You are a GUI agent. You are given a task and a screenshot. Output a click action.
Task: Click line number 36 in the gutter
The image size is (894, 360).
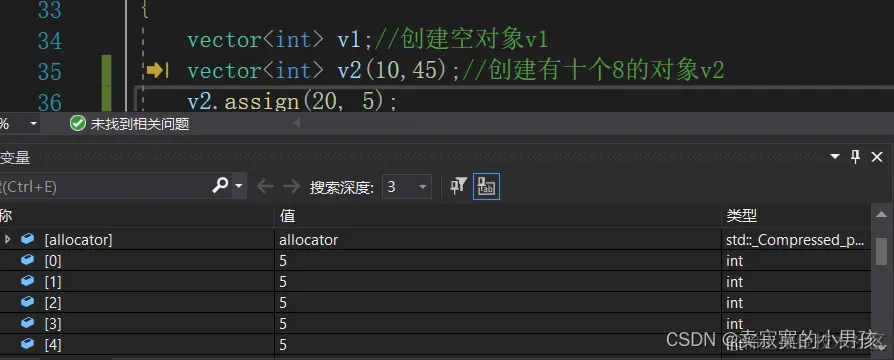(50, 103)
